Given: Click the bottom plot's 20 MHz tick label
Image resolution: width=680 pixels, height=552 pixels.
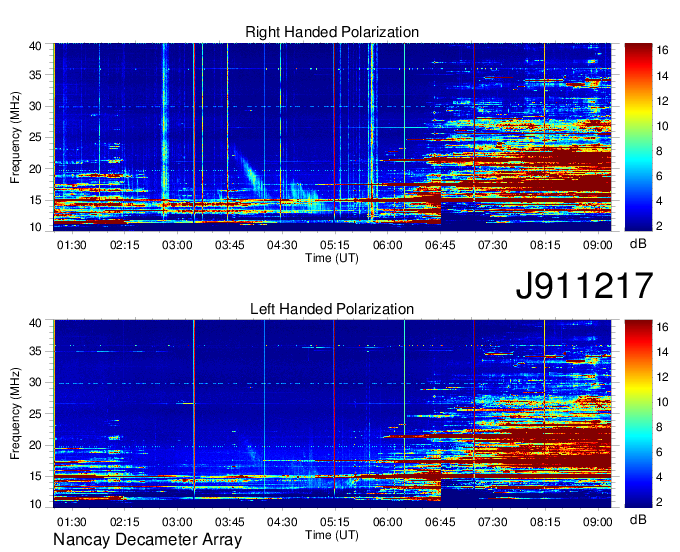Looking at the screenshot, I should pos(35,445).
